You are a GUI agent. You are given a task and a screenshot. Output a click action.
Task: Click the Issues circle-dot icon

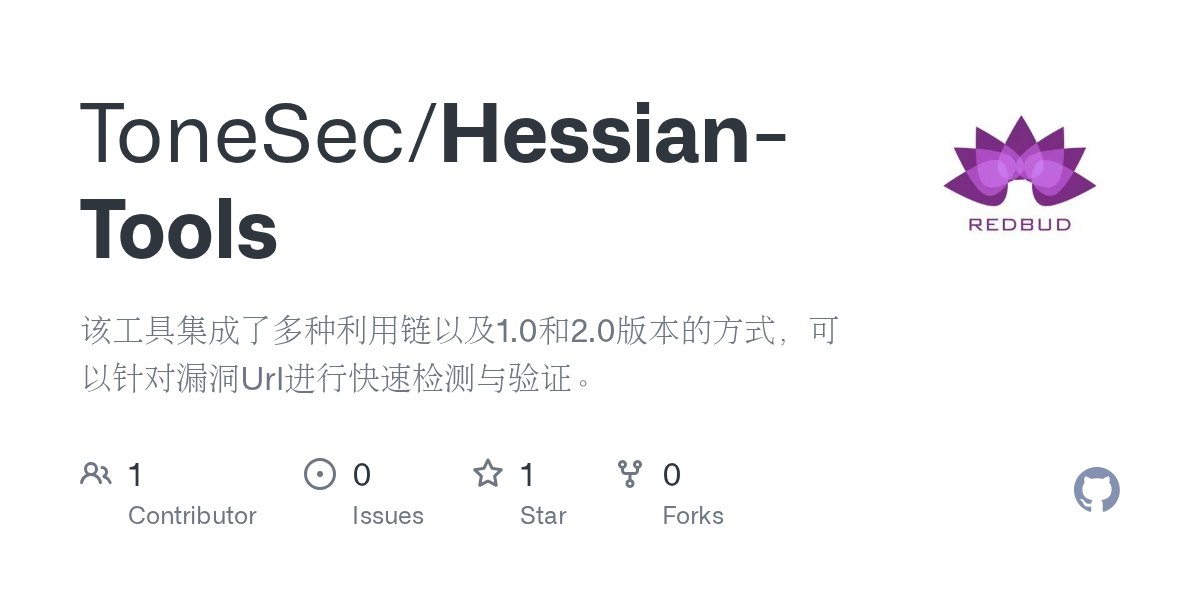click(319, 474)
